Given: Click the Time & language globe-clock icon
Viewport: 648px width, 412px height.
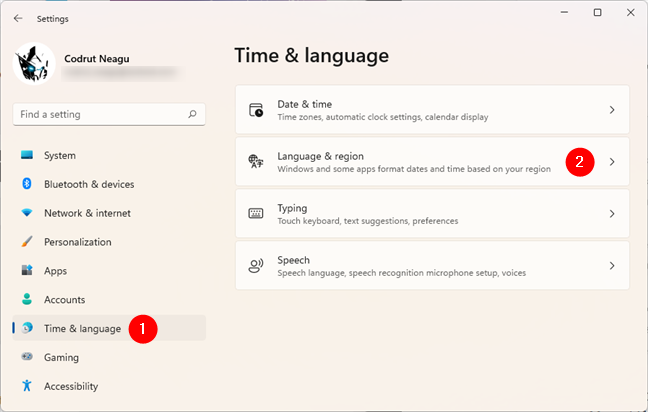Looking at the screenshot, I should [27, 328].
